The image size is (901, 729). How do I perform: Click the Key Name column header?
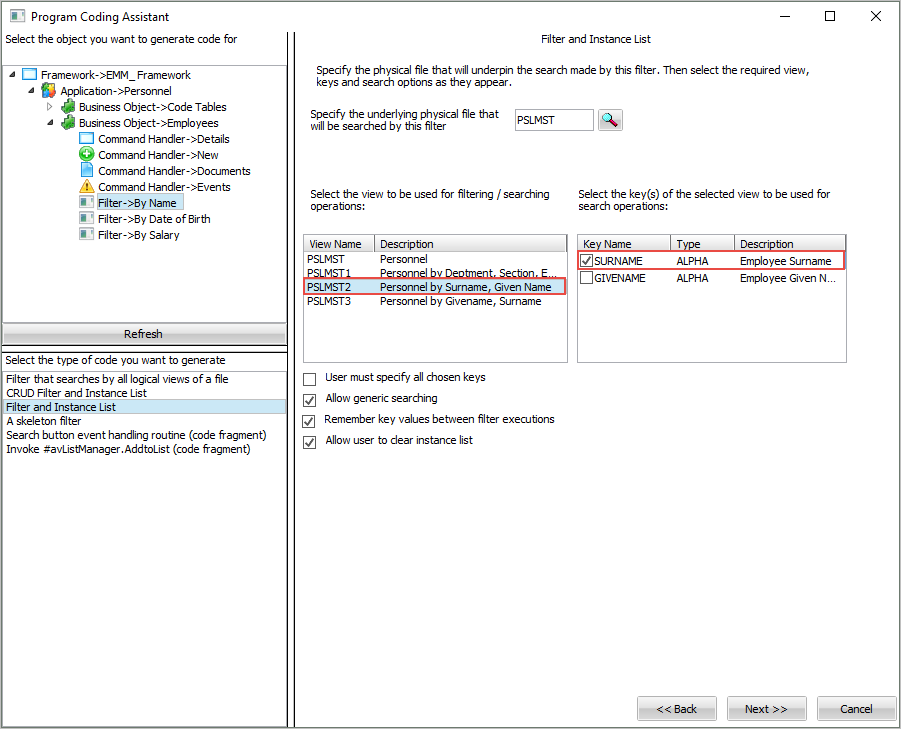(x=624, y=244)
